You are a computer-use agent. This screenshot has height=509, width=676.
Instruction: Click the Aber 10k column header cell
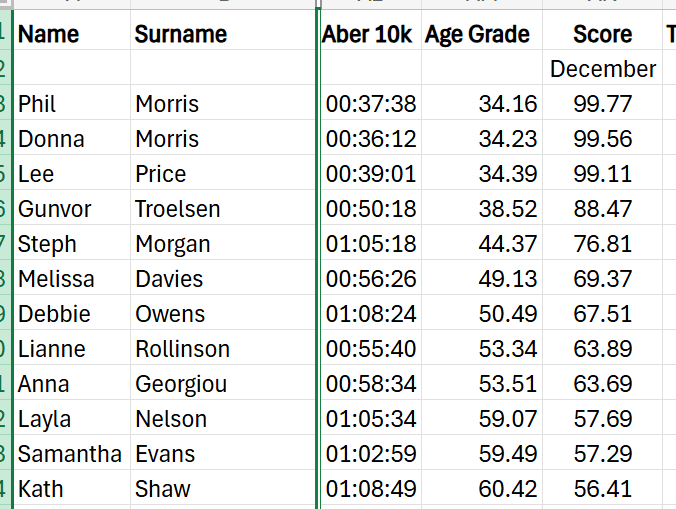coord(367,34)
